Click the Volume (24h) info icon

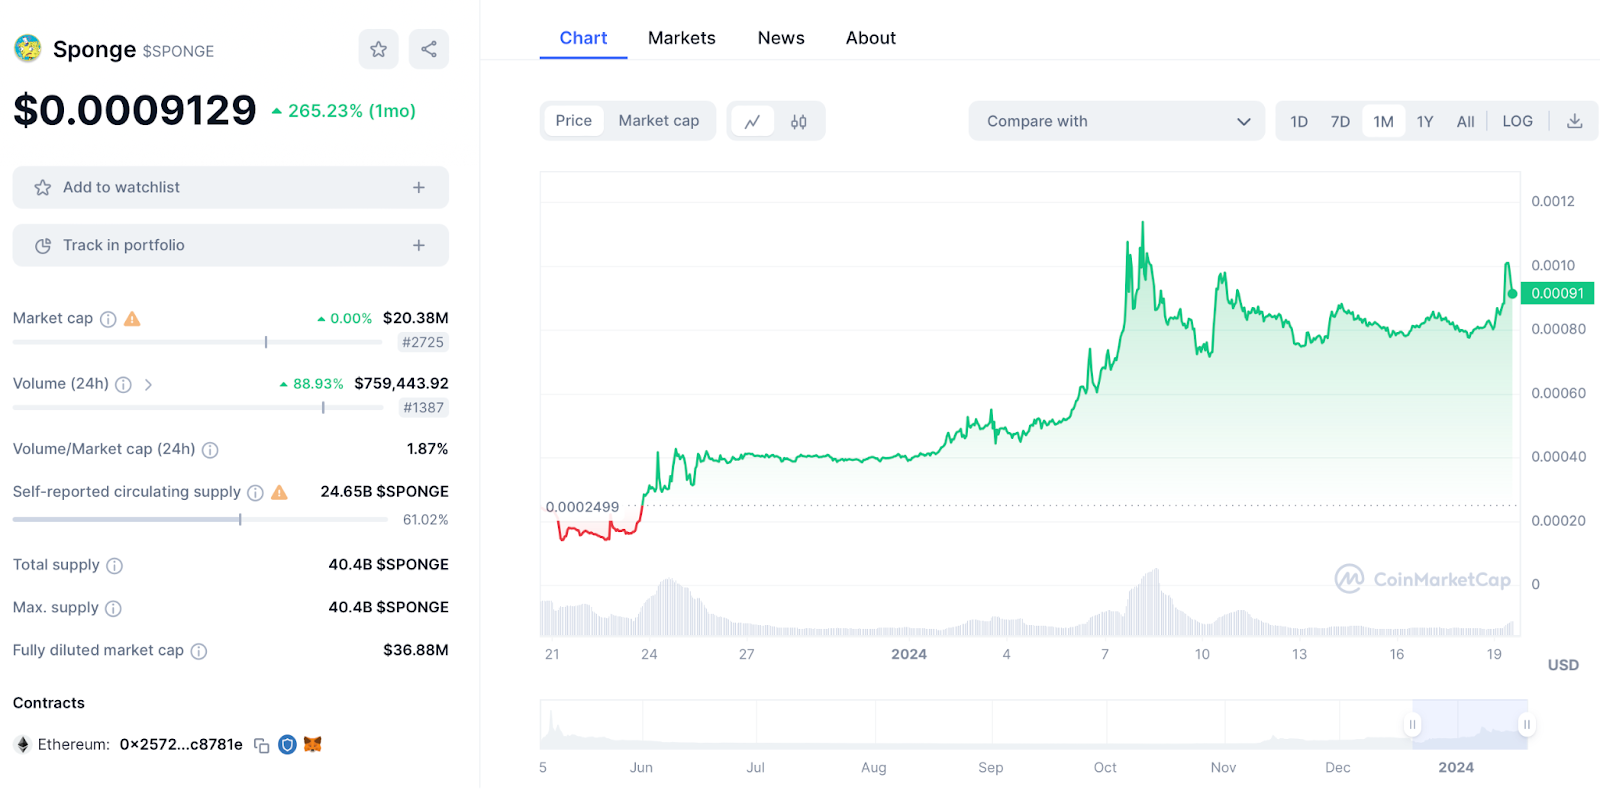coord(123,384)
